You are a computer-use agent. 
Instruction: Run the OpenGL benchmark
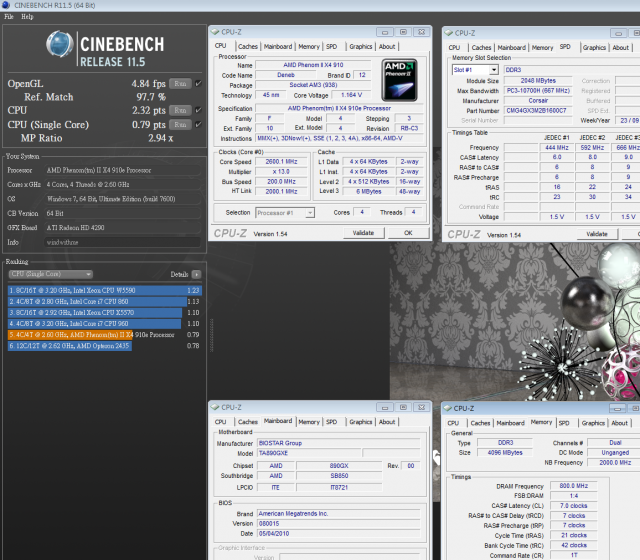click(x=180, y=84)
